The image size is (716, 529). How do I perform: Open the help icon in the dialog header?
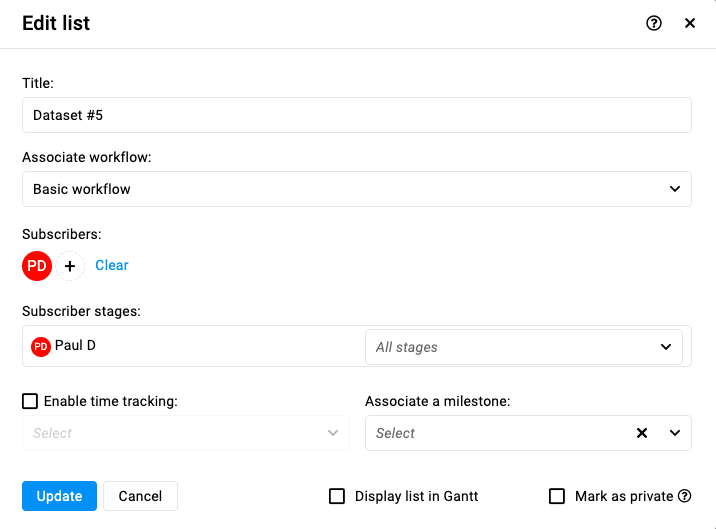653,23
